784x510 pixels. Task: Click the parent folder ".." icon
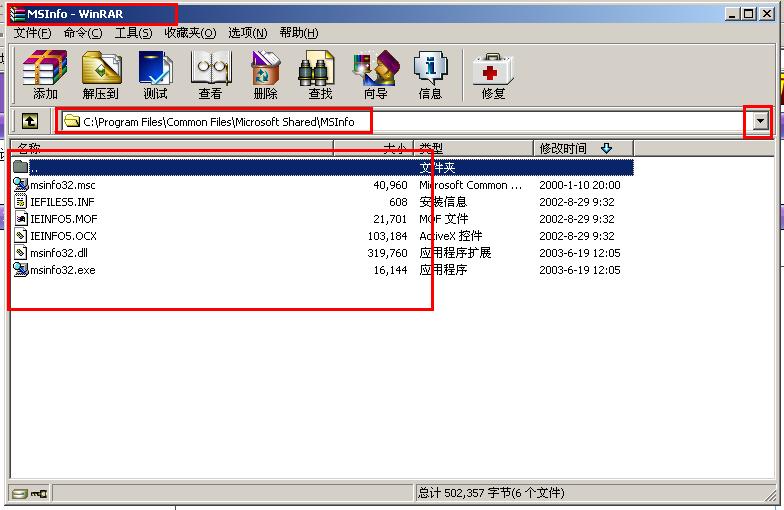(20, 167)
